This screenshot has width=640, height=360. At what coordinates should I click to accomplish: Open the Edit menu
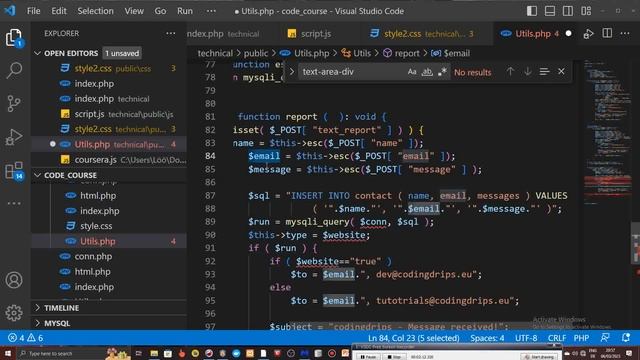click(59, 11)
